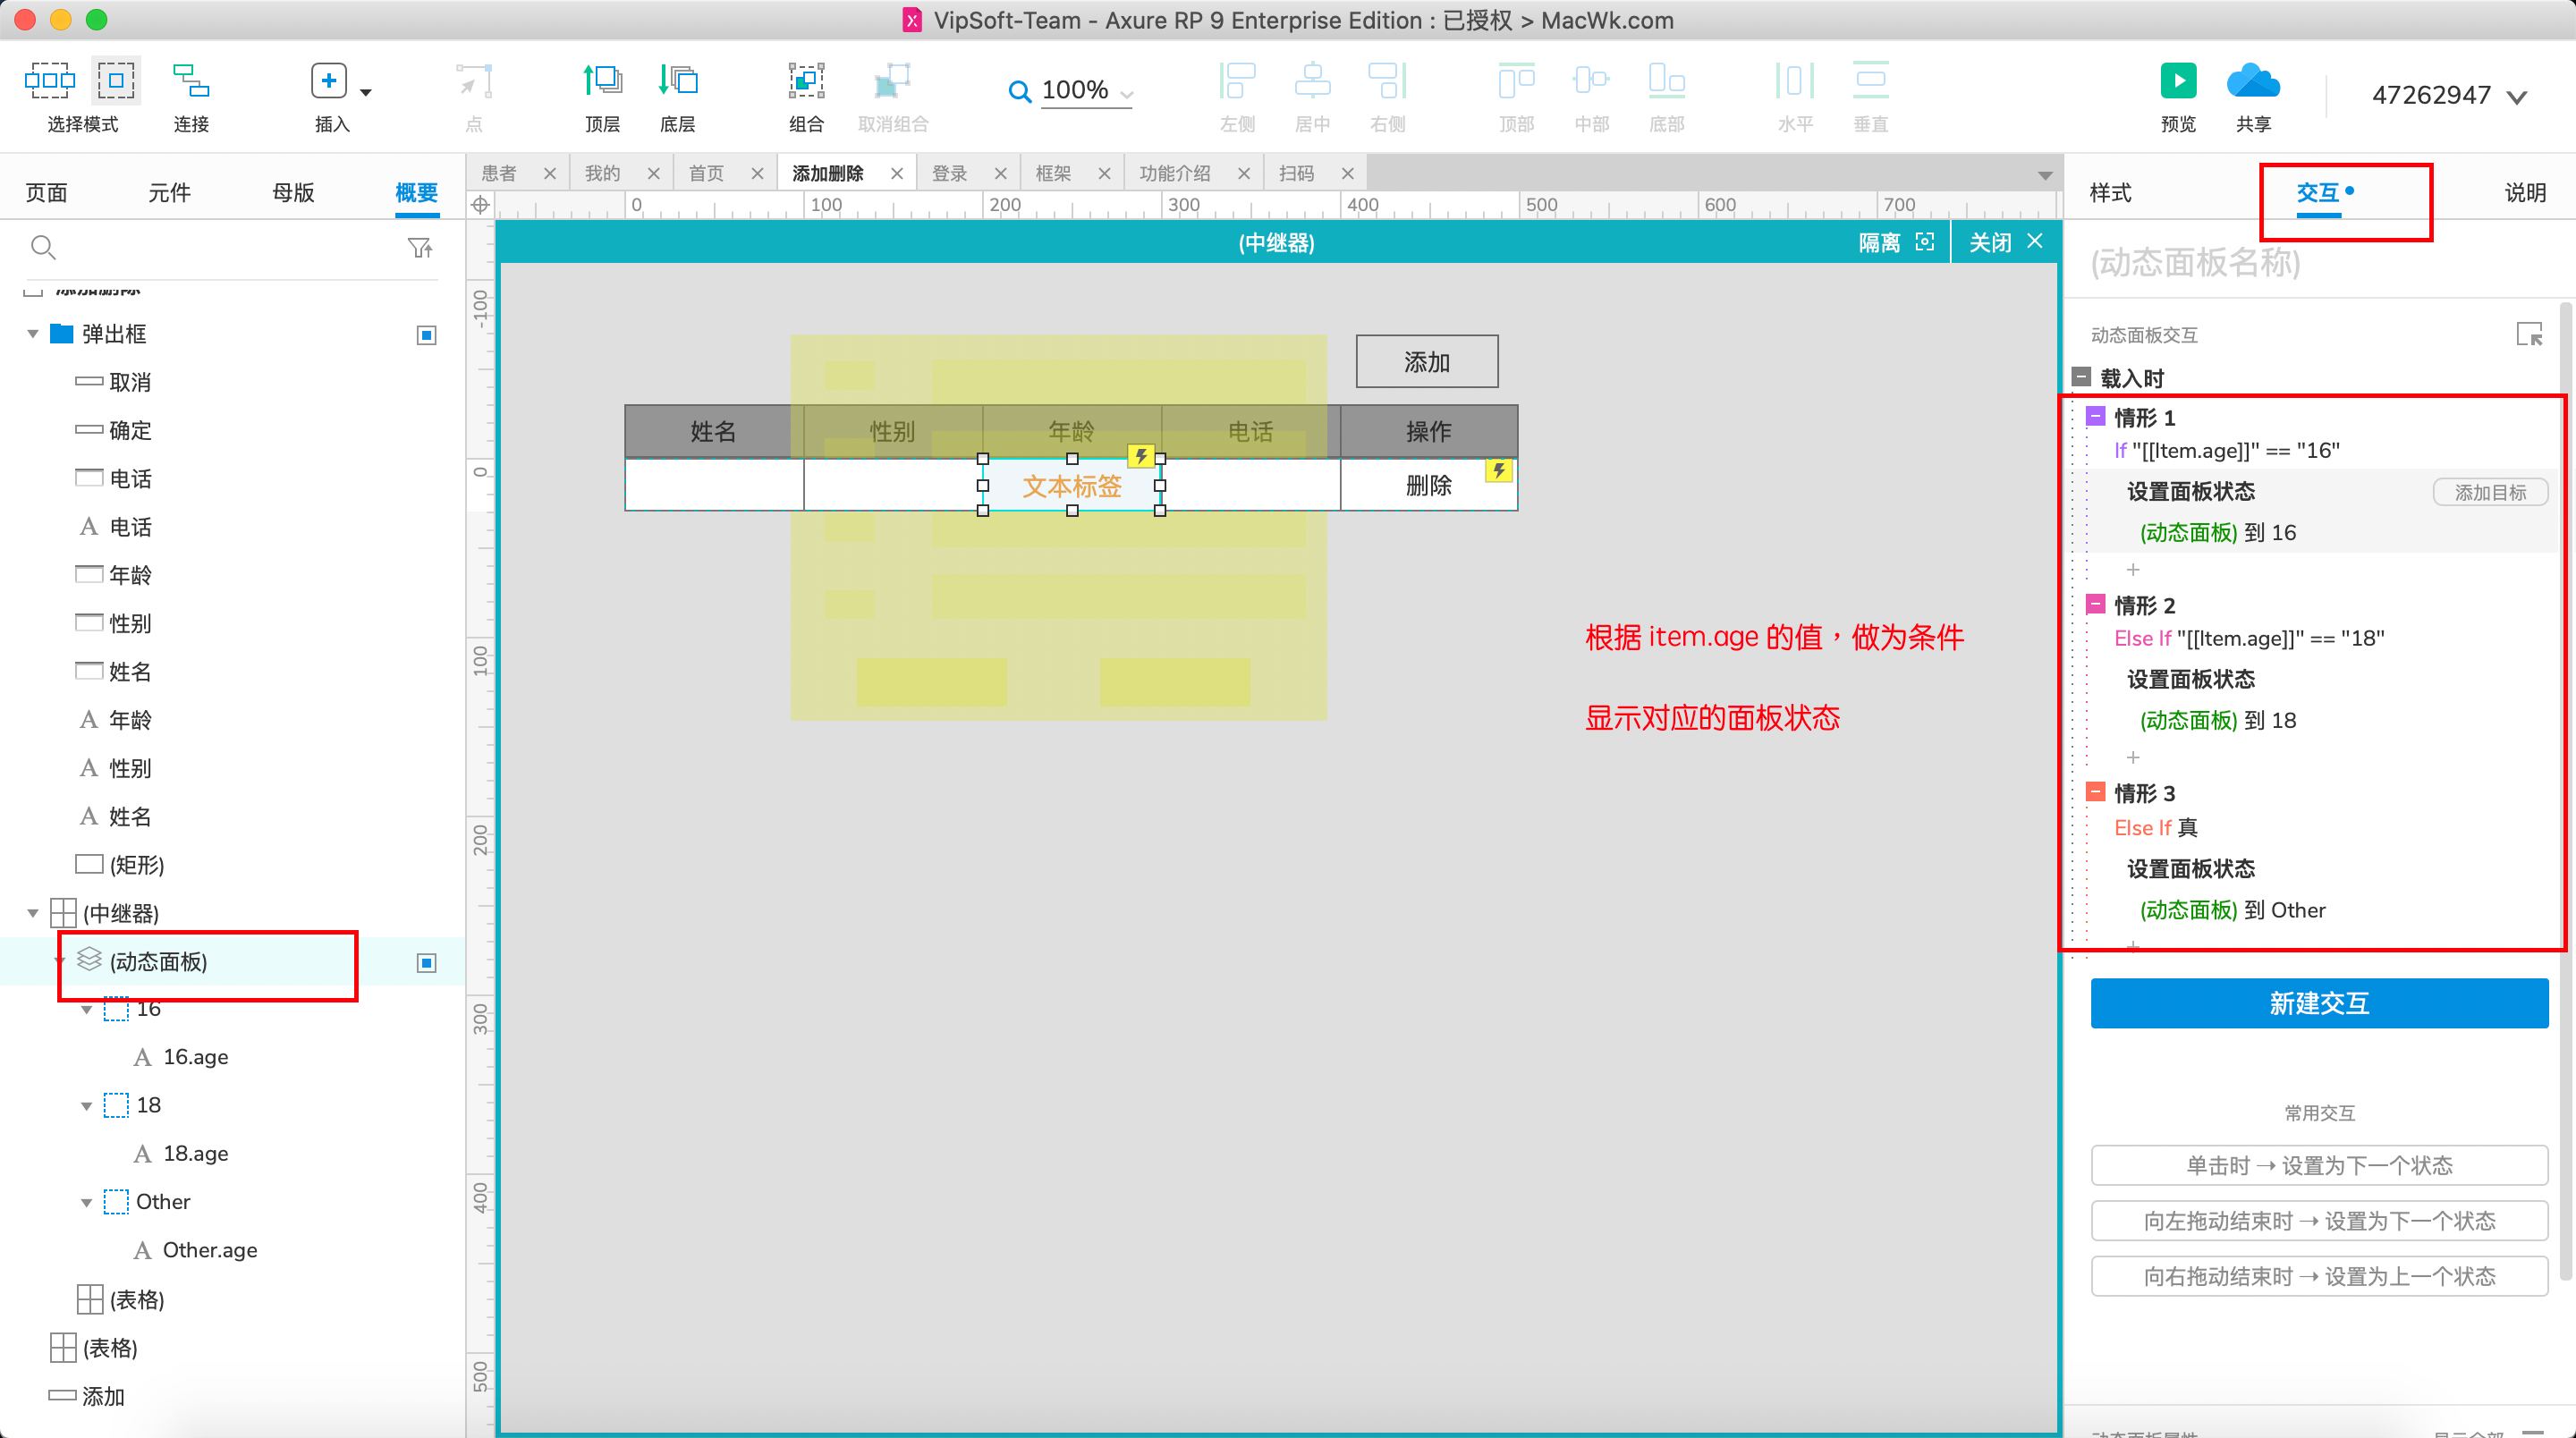Click 向右拖动结束时 → 设置为上一个状态 shortcut
Image resolution: width=2576 pixels, height=1438 pixels.
[x=2319, y=1276]
